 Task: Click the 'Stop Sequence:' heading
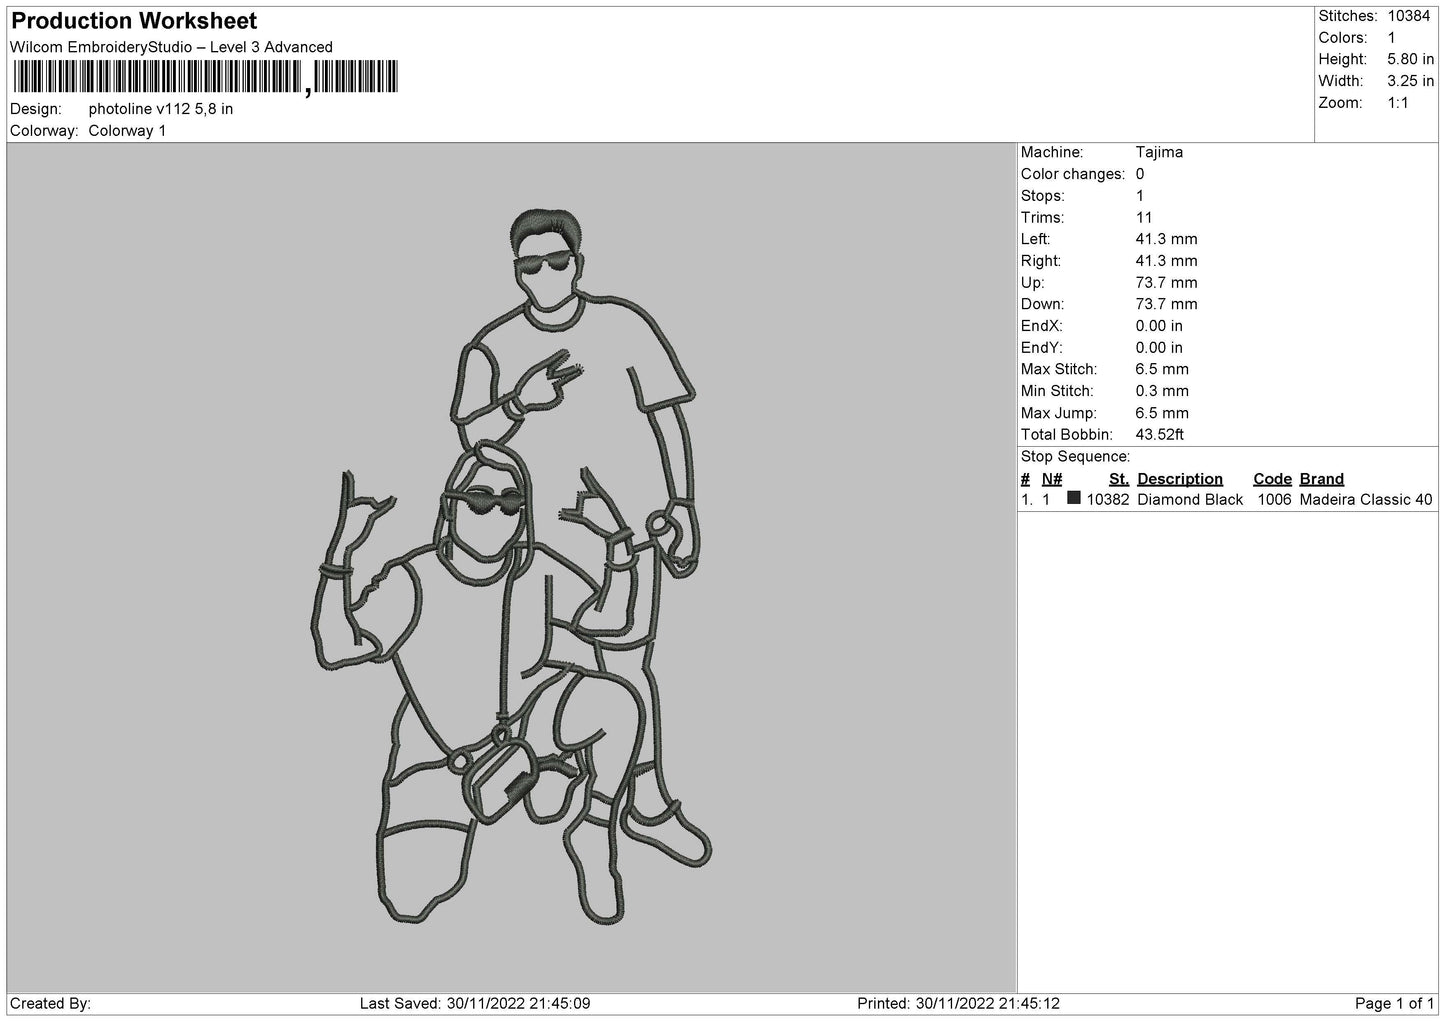click(x=1075, y=458)
